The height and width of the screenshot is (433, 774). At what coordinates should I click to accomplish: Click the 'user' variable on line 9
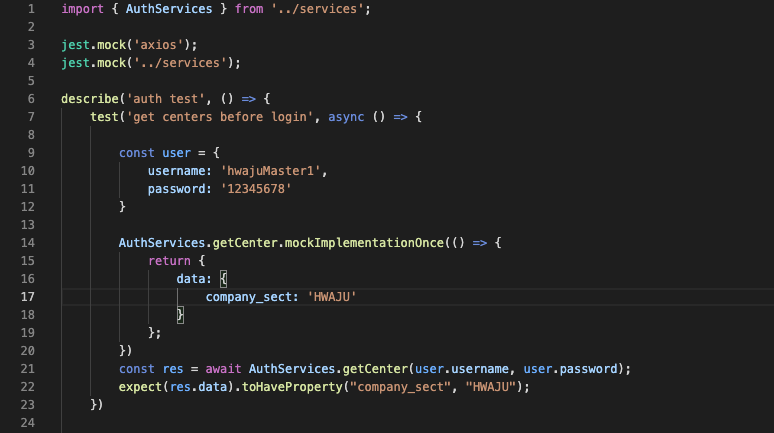(x=176, y=153)
